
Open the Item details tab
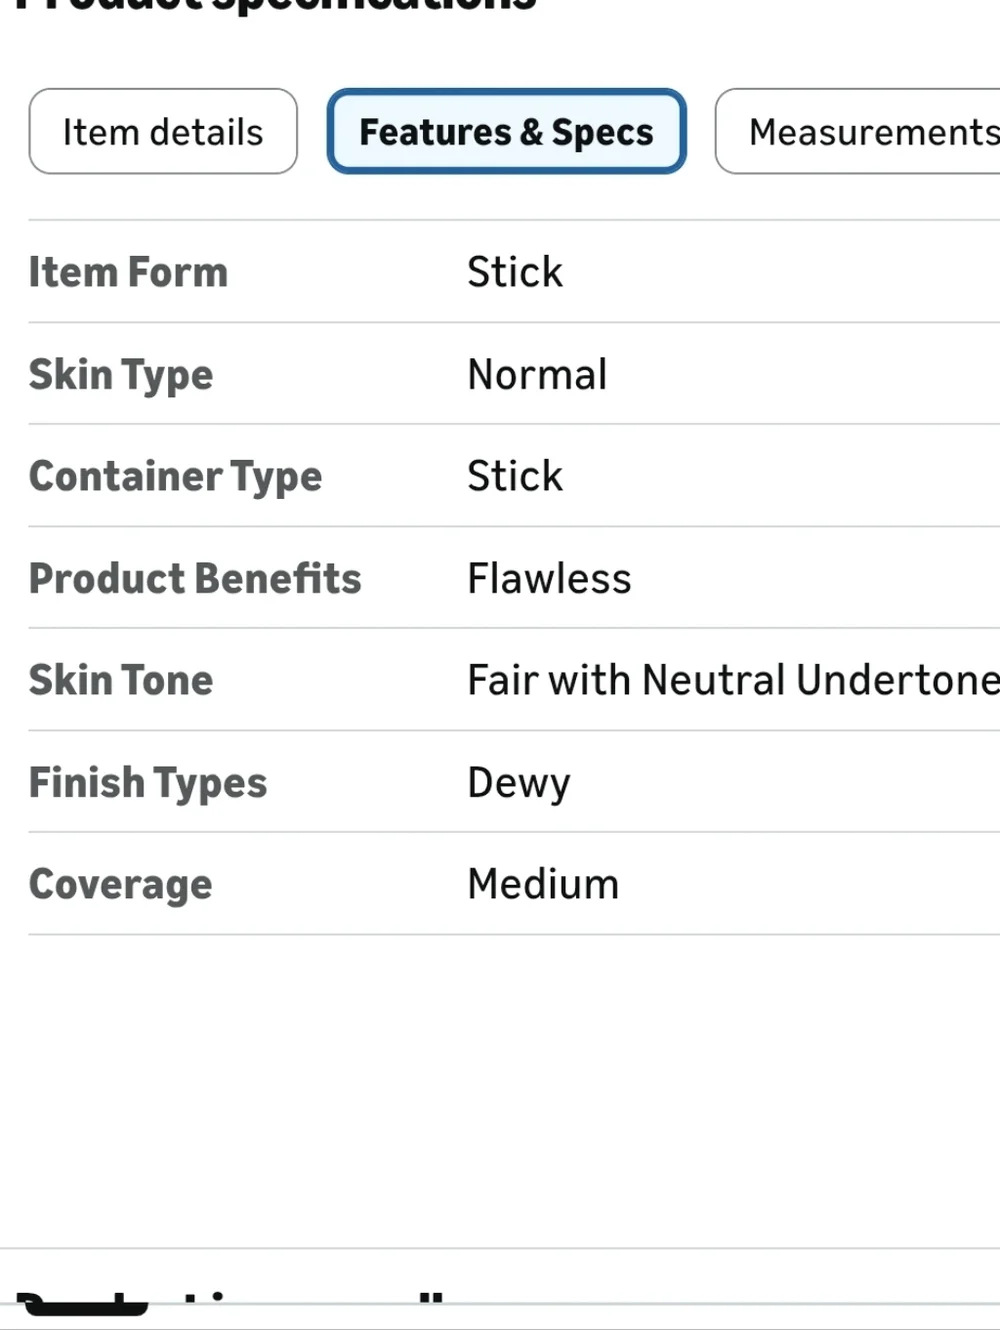[x=163, y=131]
